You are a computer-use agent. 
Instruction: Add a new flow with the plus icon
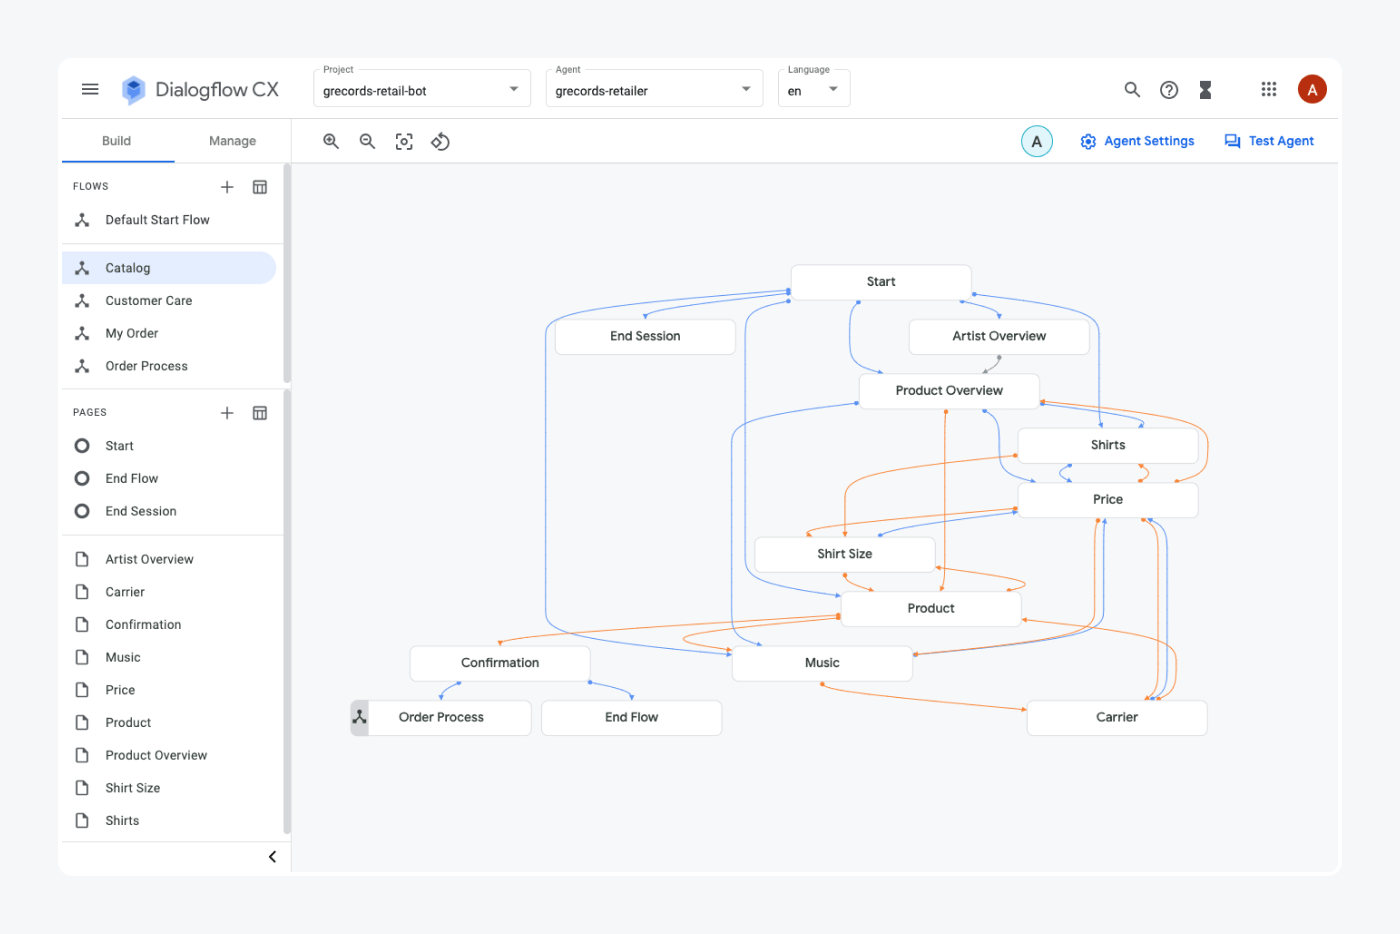click(227, 186)
